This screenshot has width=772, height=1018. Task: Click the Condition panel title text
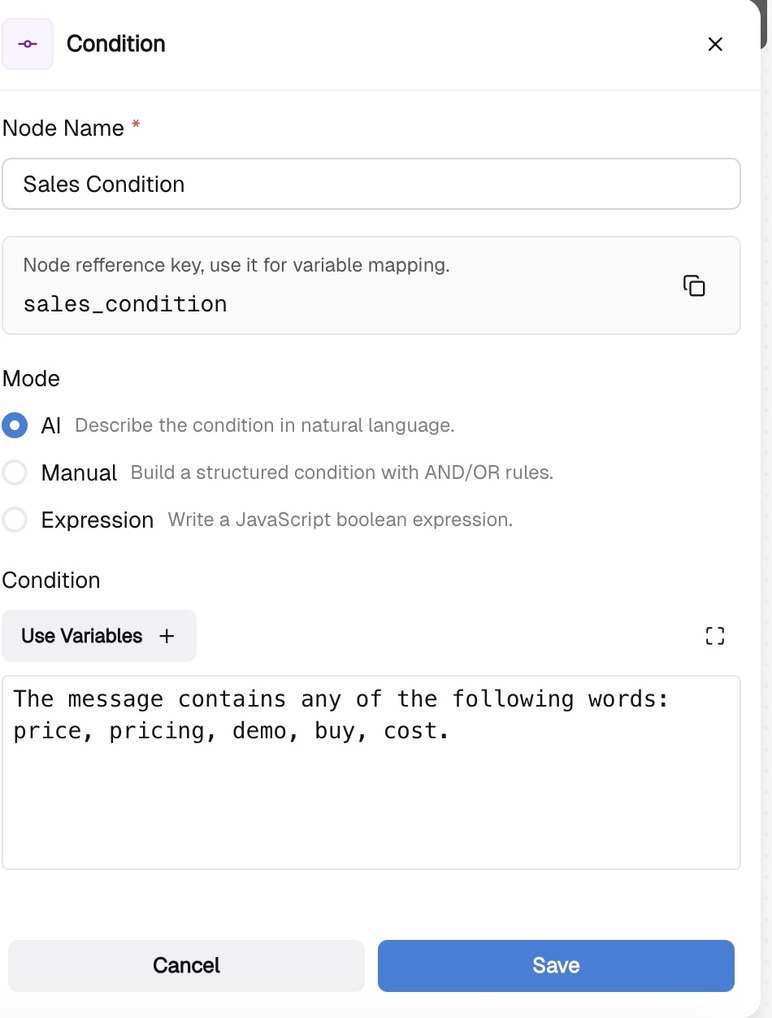[116, 44]
